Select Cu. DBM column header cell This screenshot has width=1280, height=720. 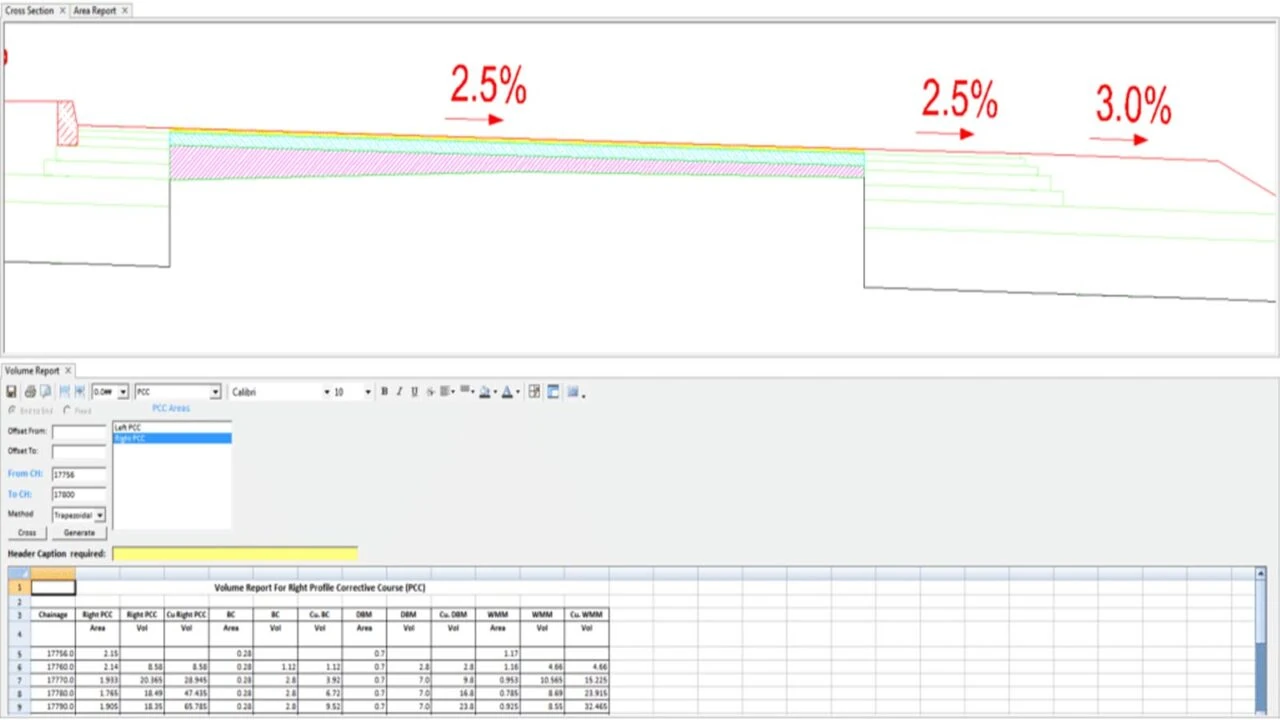(x=453, y=614)
